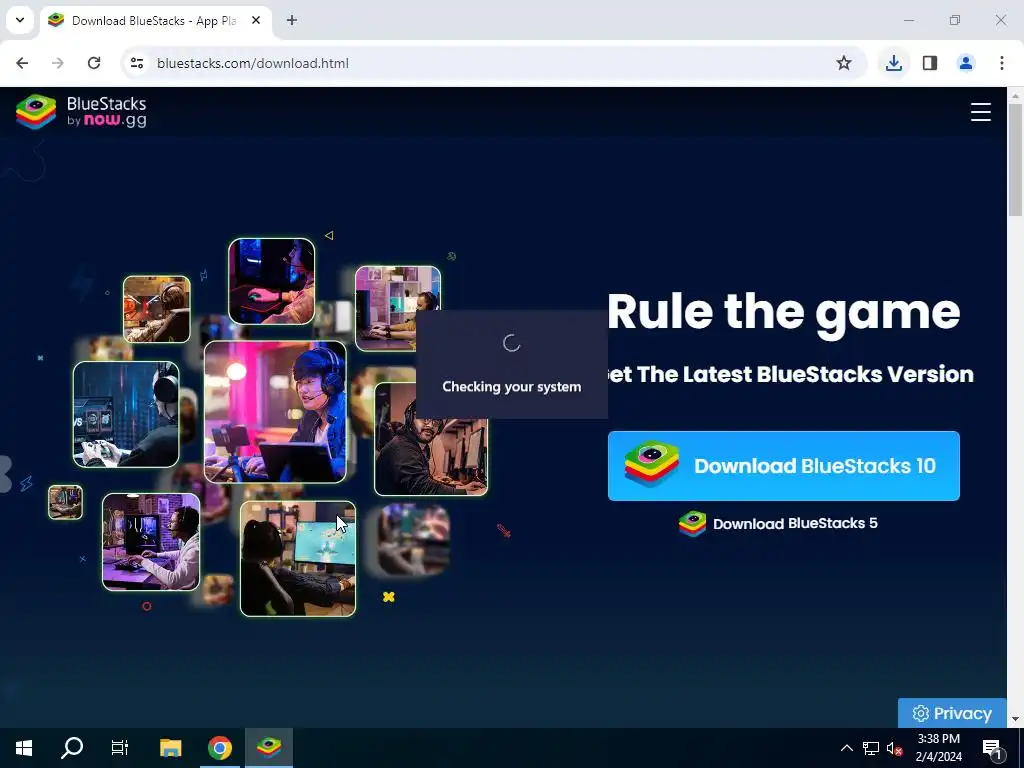Click the scrollbar down arrow
The height and width of the screenshot is (768, 1024).
[1015, 720]
